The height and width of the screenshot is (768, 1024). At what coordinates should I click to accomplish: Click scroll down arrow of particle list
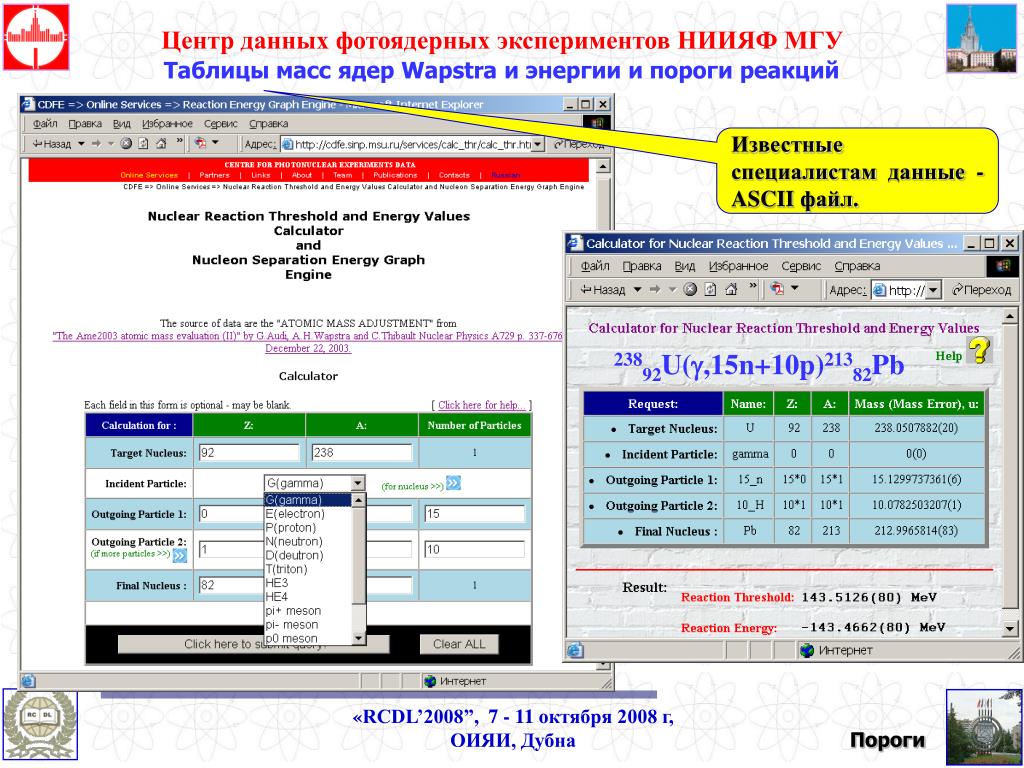[359, 638]
